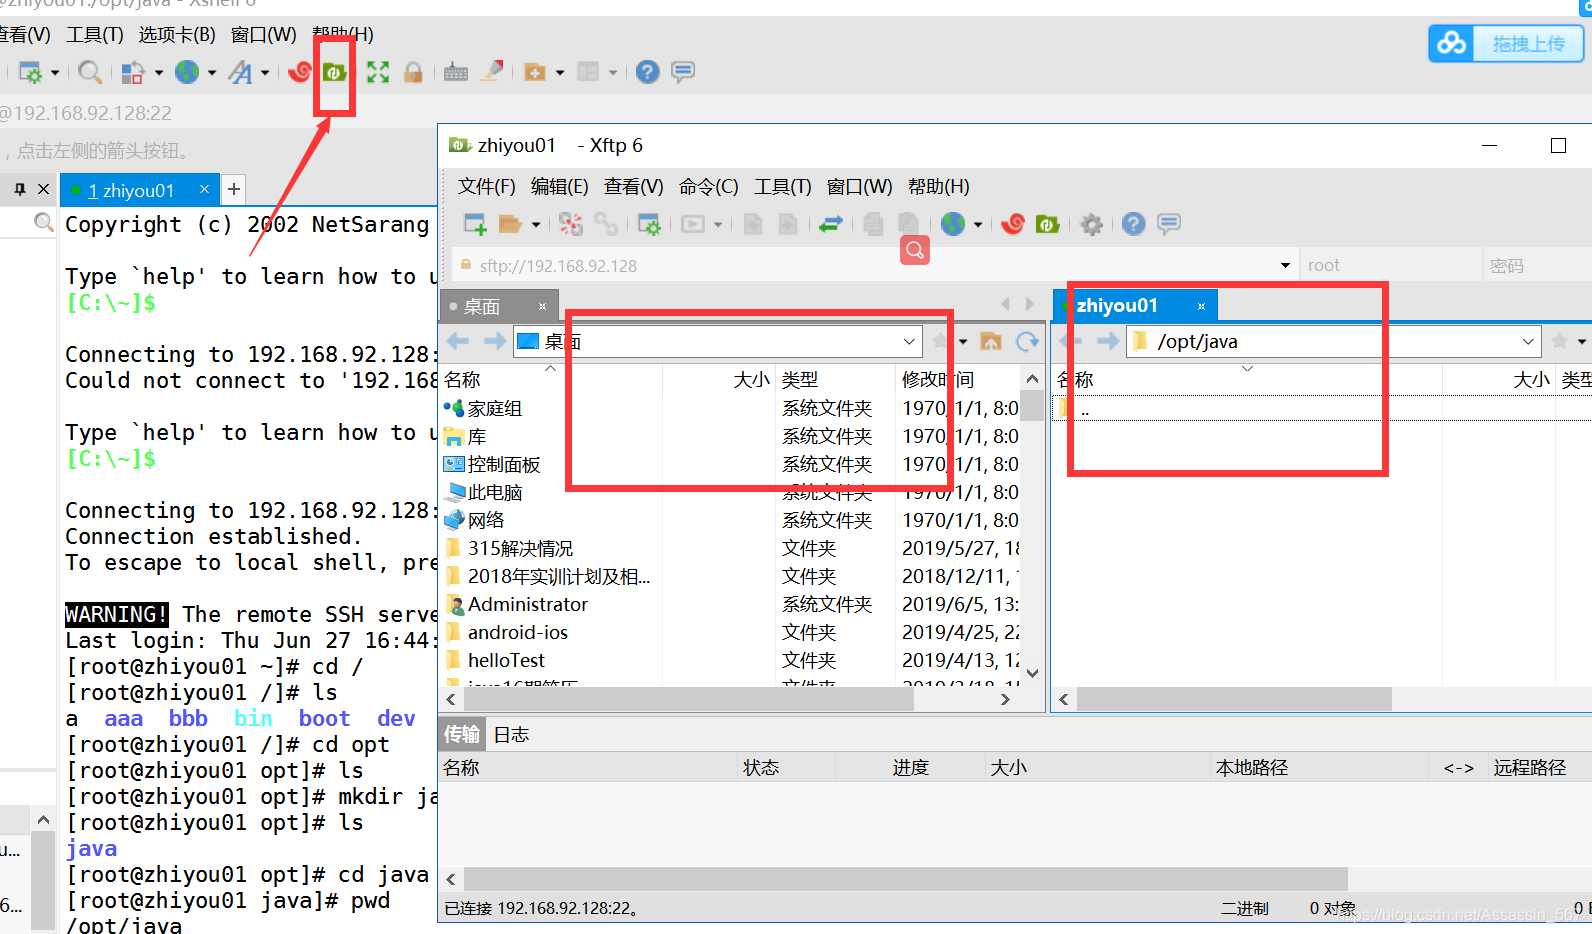Go to home folder in local pane
This screenshot has width=1592, height=934.
pyautogui.click(x=991, y=342)
